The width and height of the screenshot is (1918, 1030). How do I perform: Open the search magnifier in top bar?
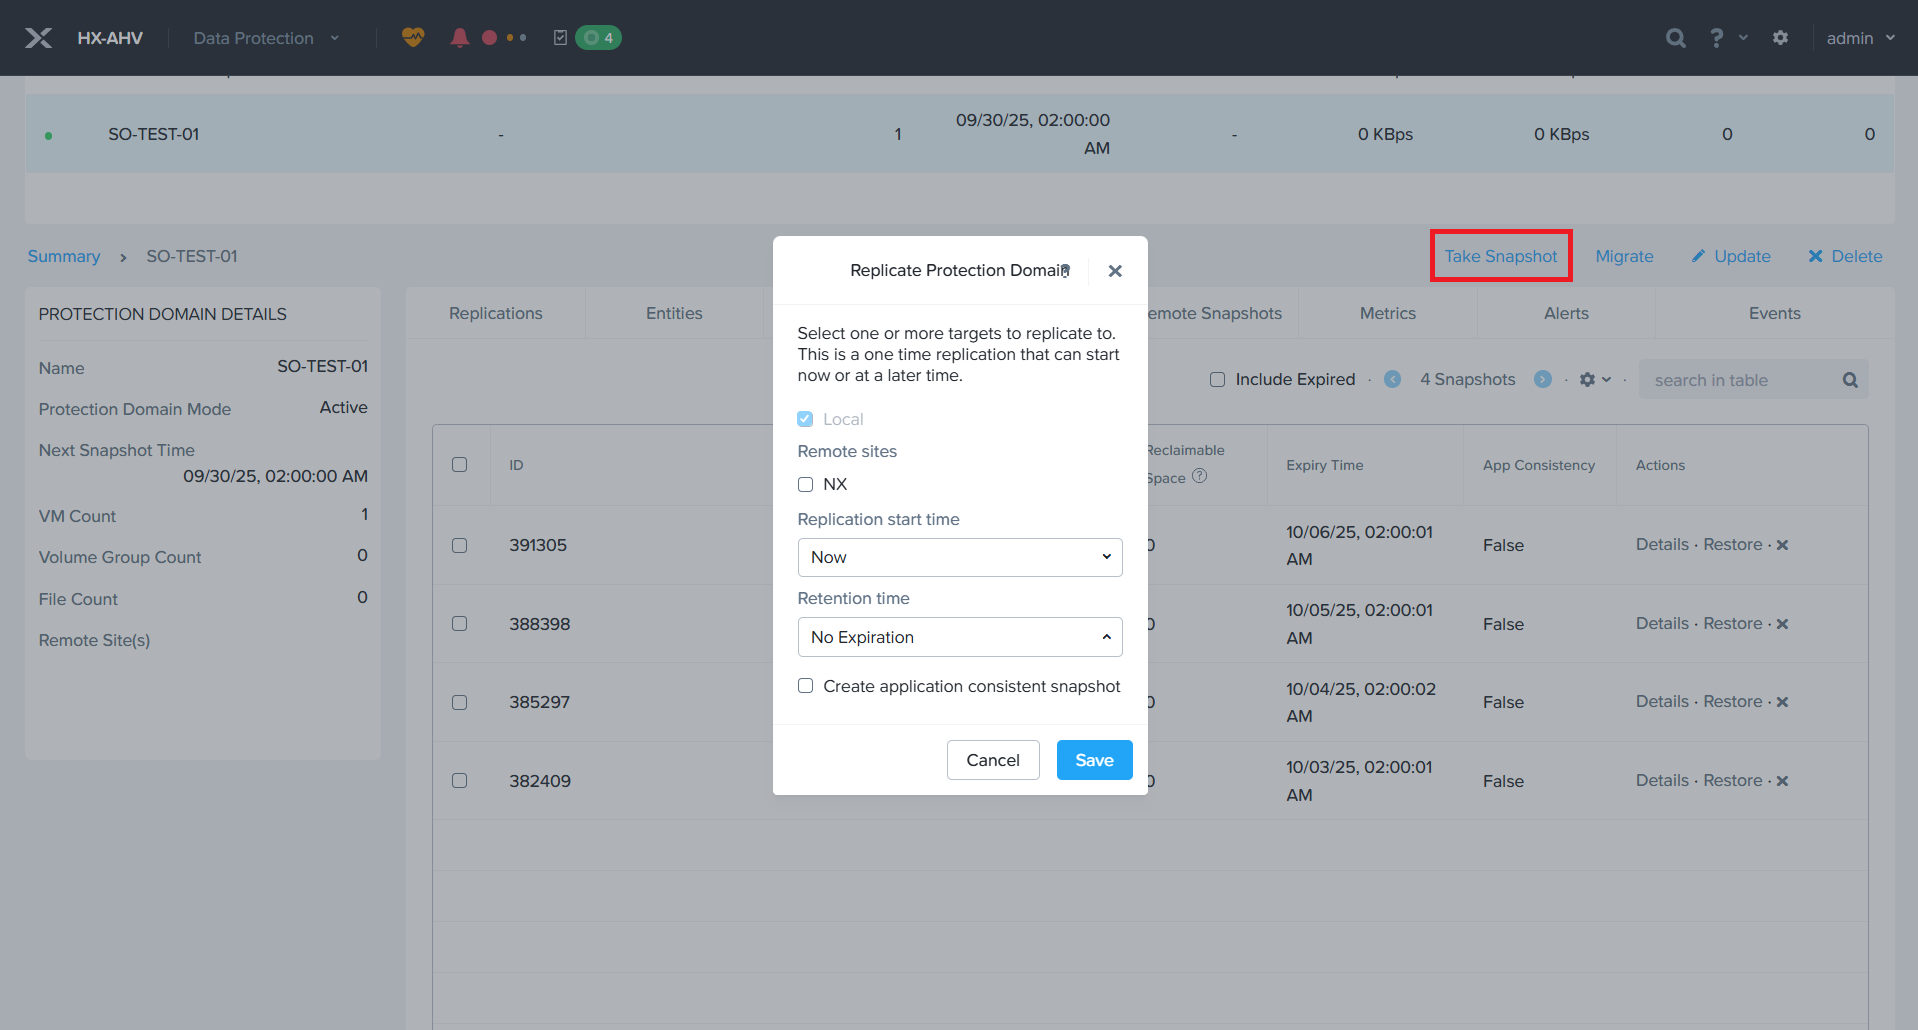click(1675, 38)
